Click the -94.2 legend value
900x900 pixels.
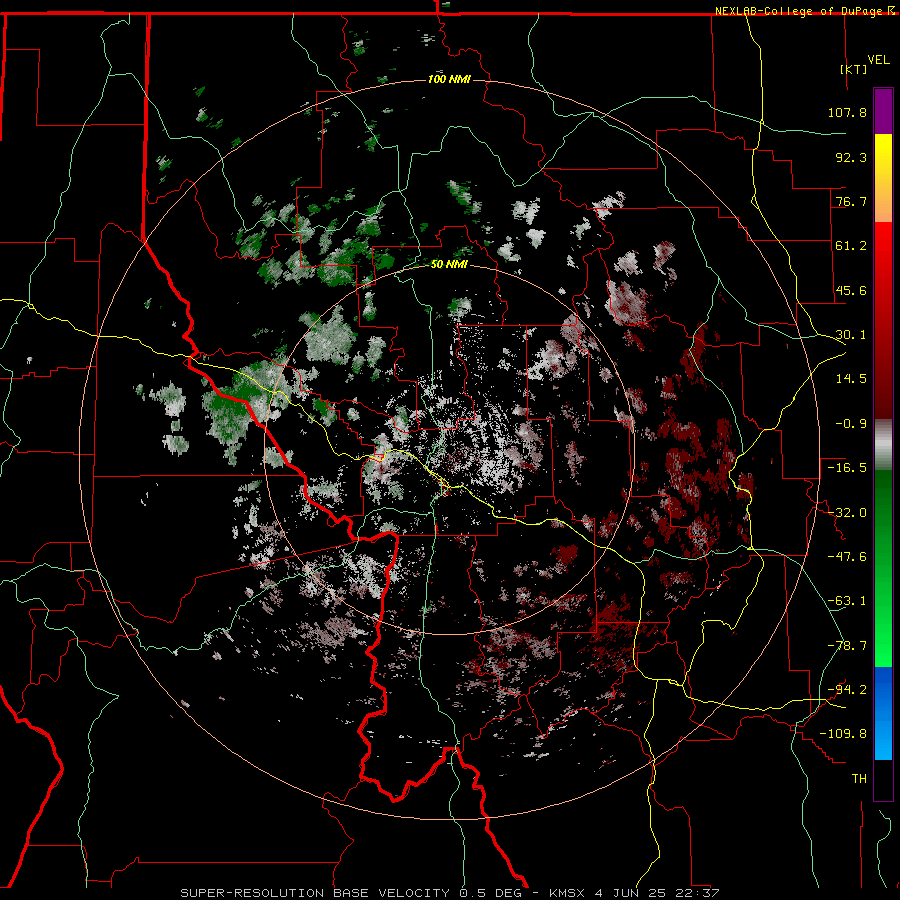click(847, 690)
